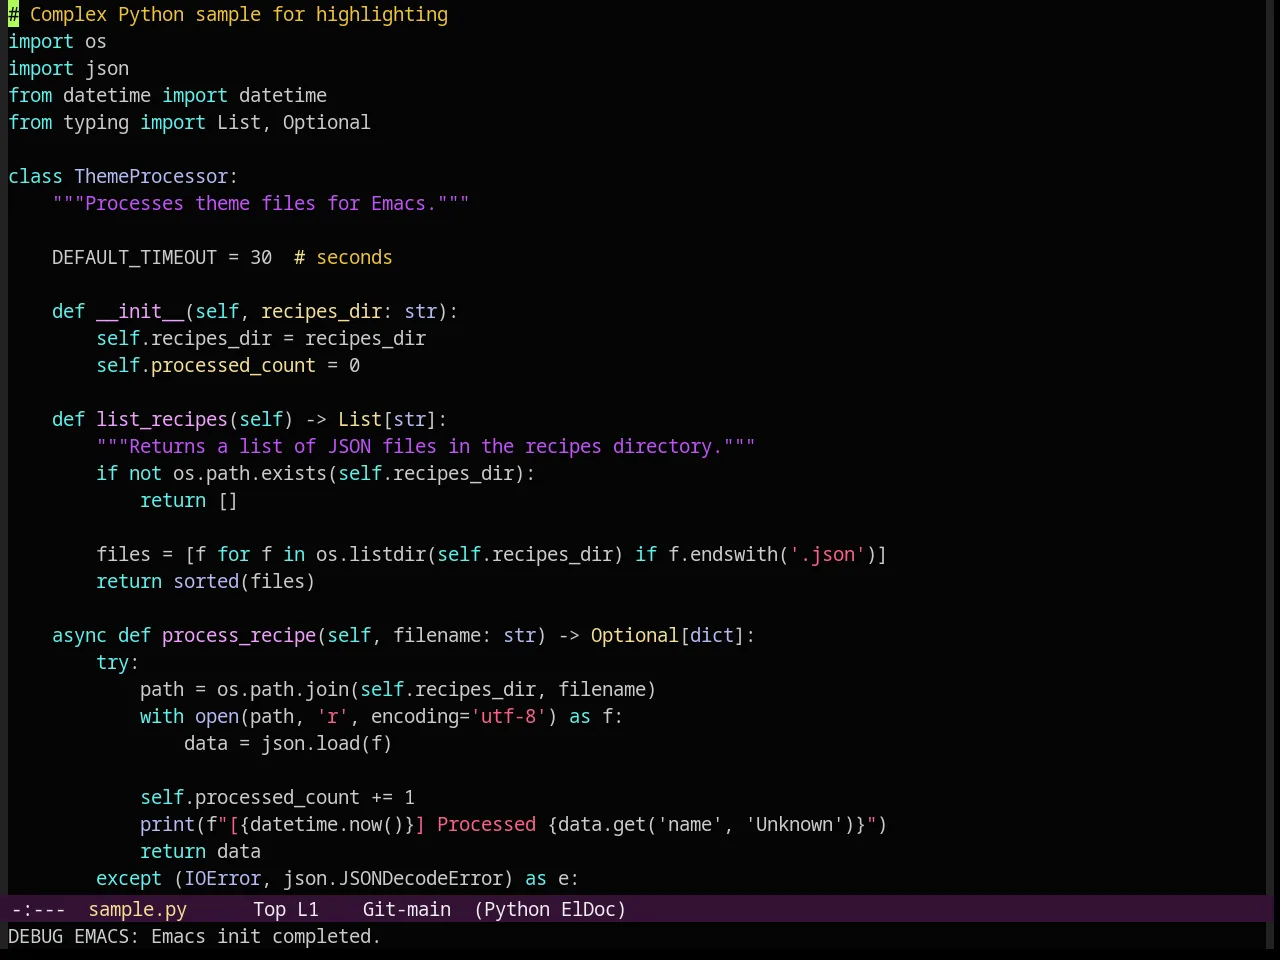
Task: Click ElDoc minor mode indicator
Action: 588,909
